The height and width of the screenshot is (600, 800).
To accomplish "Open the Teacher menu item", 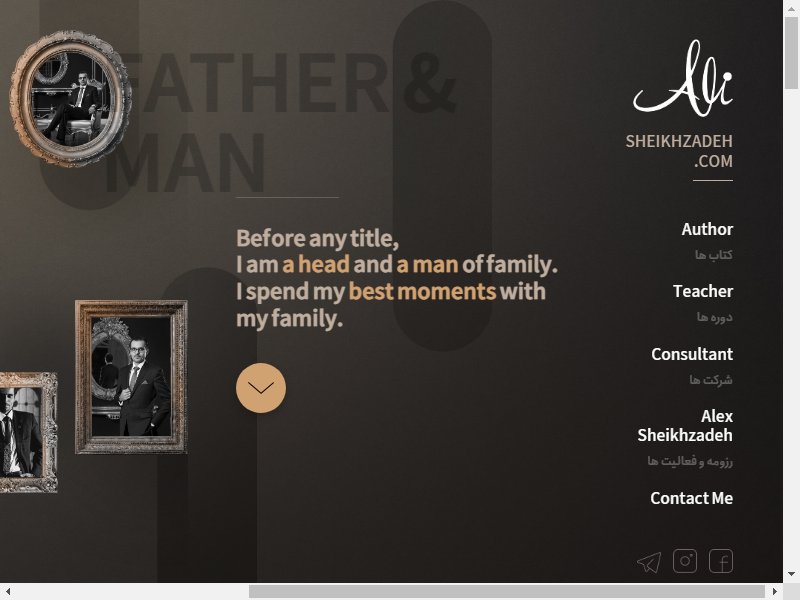I will [x=703, y=291].
